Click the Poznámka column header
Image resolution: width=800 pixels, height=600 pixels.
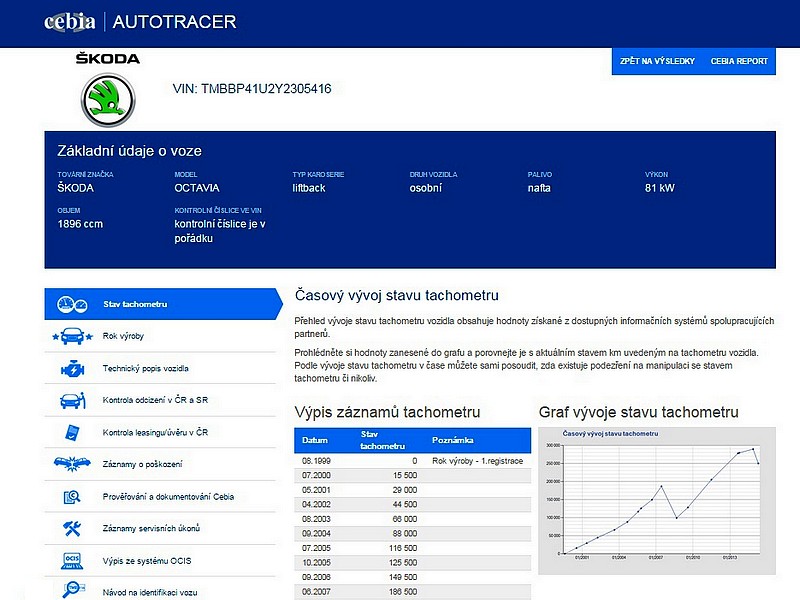(x=453, y=440)
